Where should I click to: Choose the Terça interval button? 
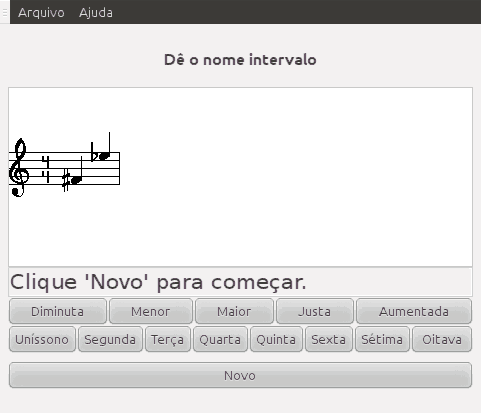click(x=168, y=339)
